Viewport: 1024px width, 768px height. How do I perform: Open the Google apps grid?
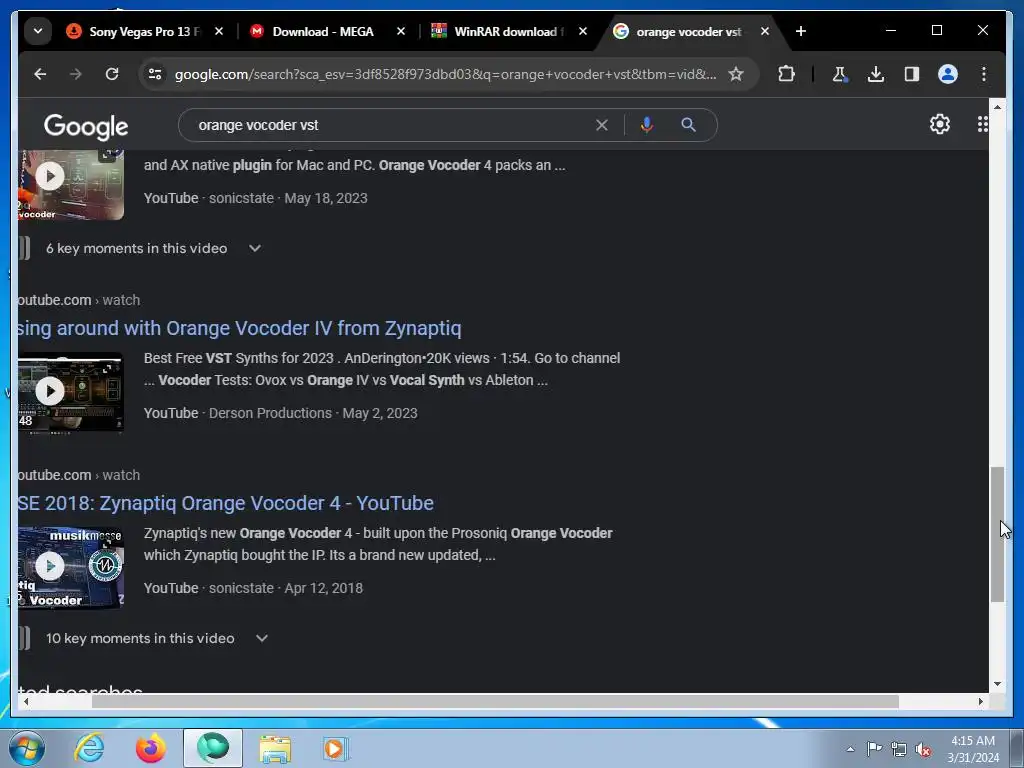(x=982, y=124)
